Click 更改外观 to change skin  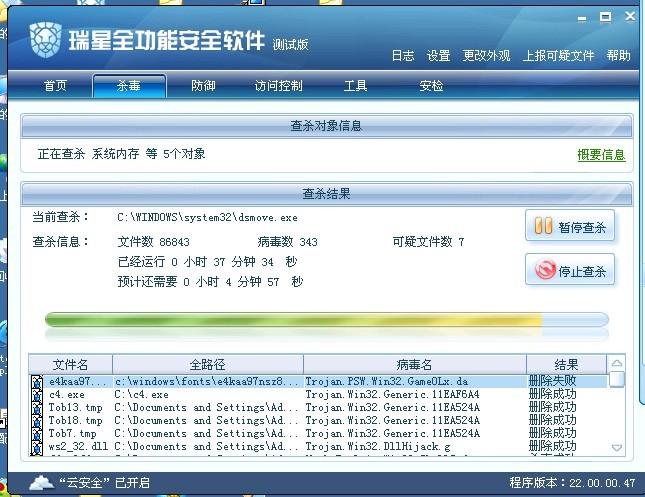[x=486, y=56]
